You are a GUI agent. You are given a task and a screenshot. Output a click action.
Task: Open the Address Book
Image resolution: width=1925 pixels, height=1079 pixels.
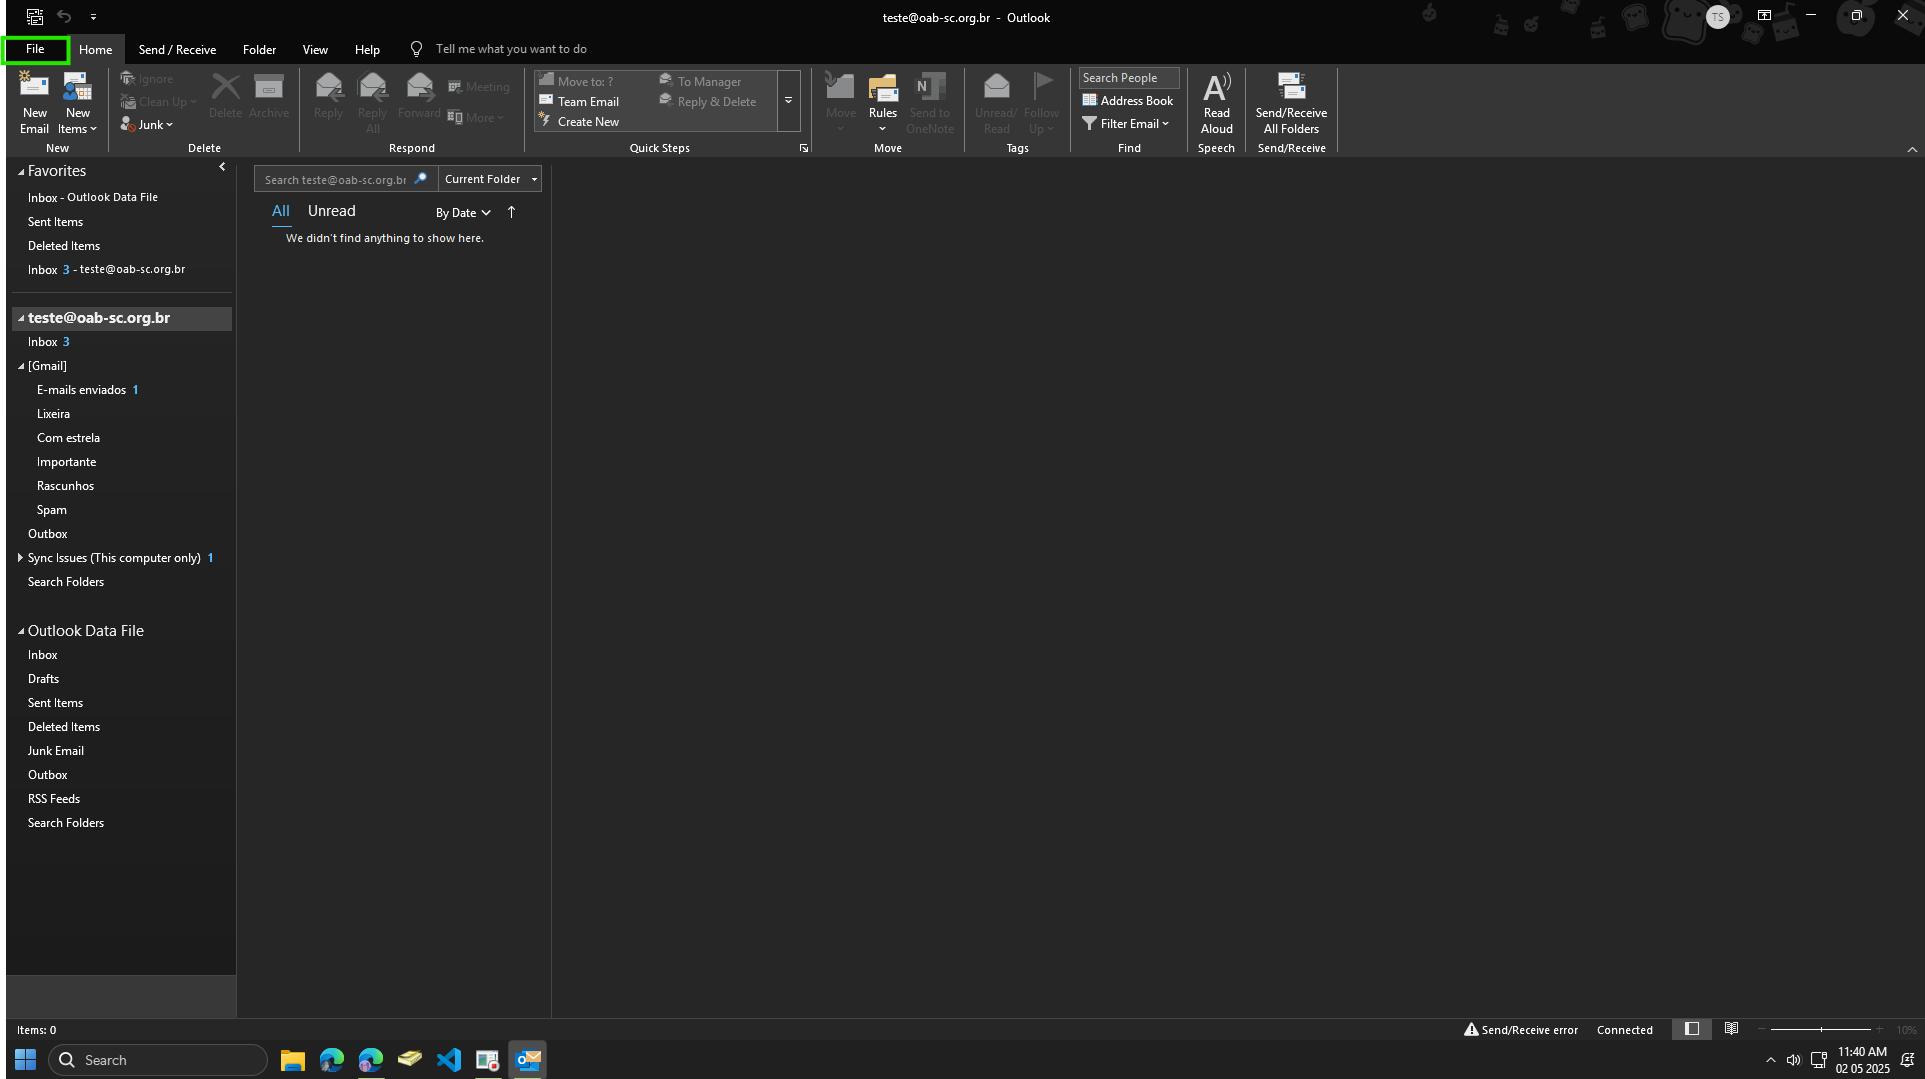click(x=1127, y=101)
